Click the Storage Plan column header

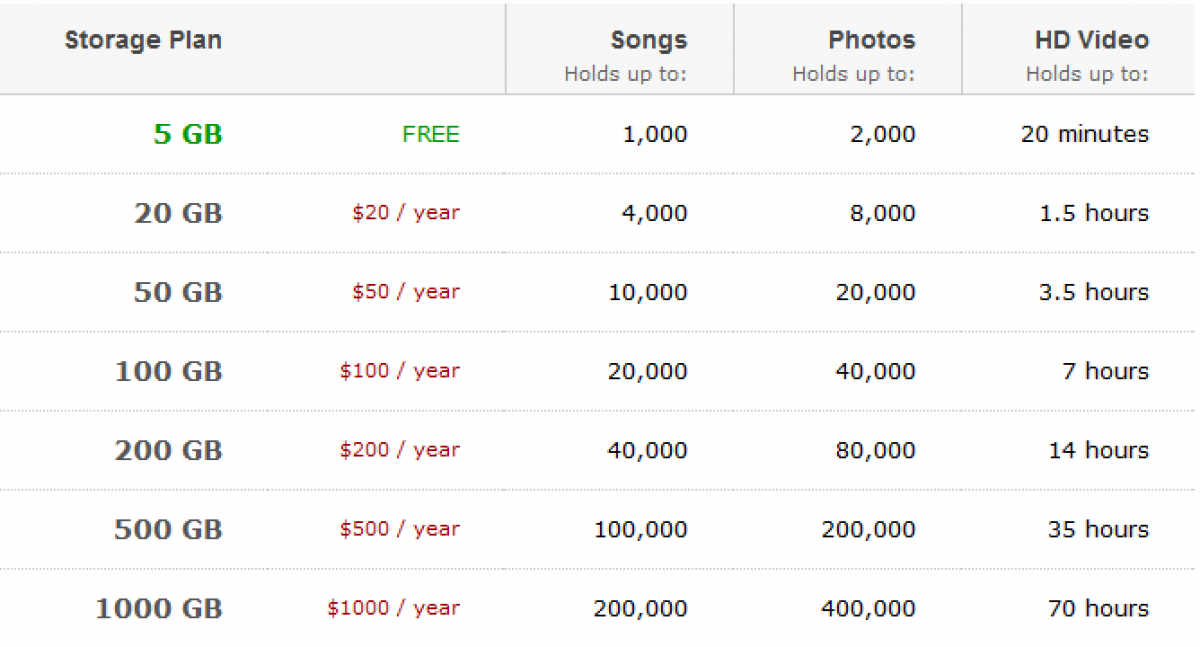pos(143,41)
